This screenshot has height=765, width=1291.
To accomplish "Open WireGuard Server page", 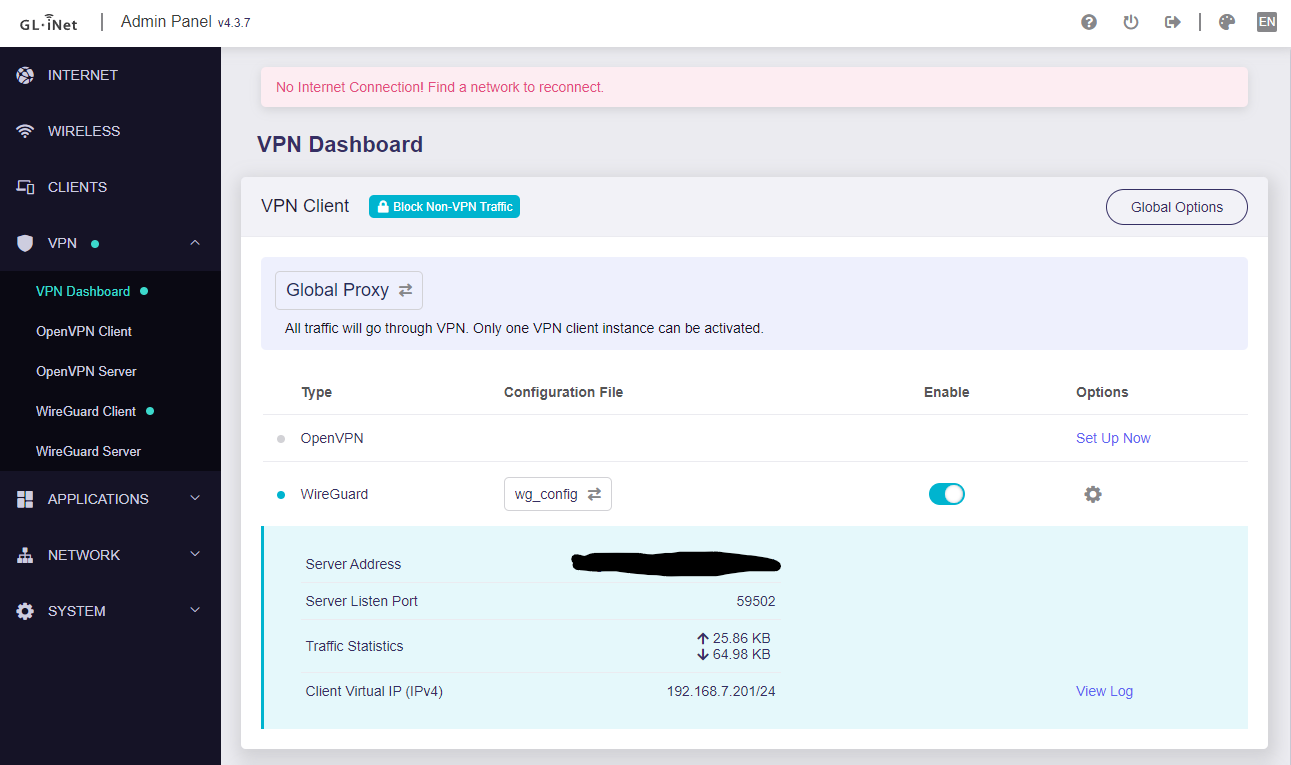I will pyautogui.click(x=88, y=451).
